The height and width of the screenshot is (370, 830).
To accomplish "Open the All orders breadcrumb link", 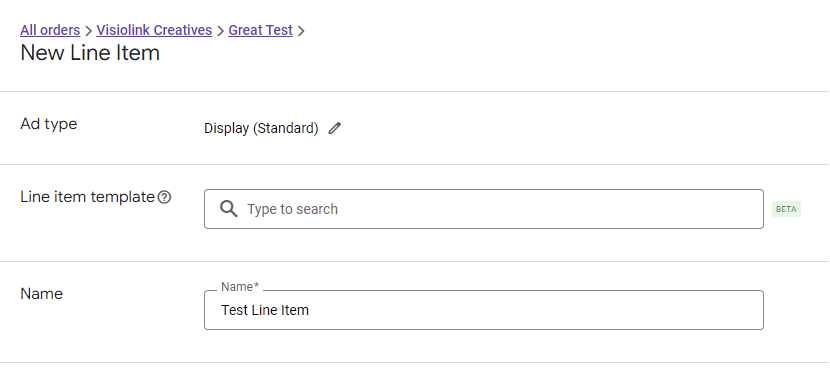I will 50,30.
